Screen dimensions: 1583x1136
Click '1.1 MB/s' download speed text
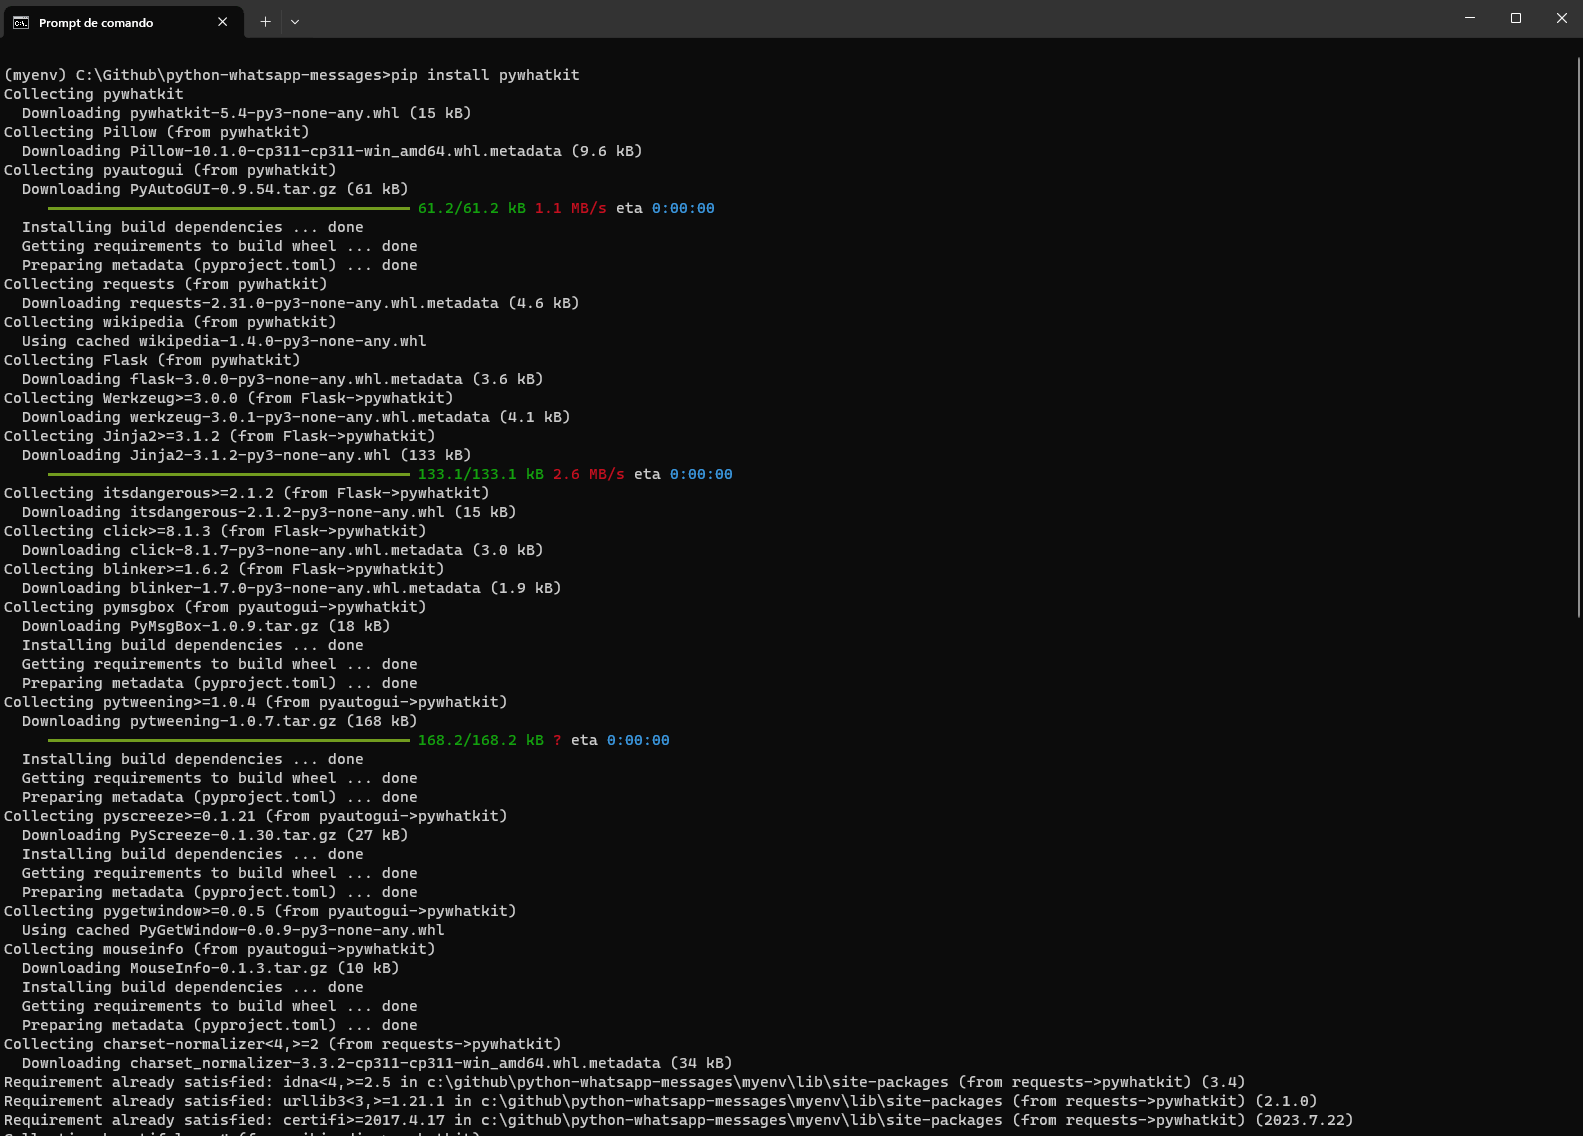[570, 208]
